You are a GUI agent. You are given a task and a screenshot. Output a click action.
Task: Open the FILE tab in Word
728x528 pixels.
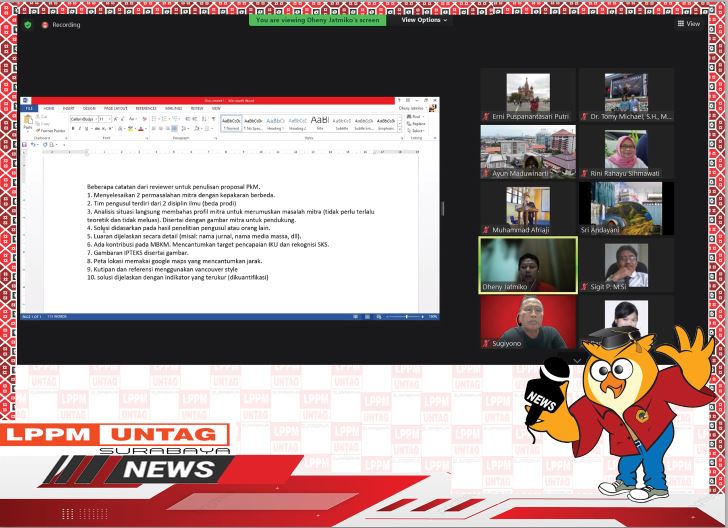click(x=29, y=108)
